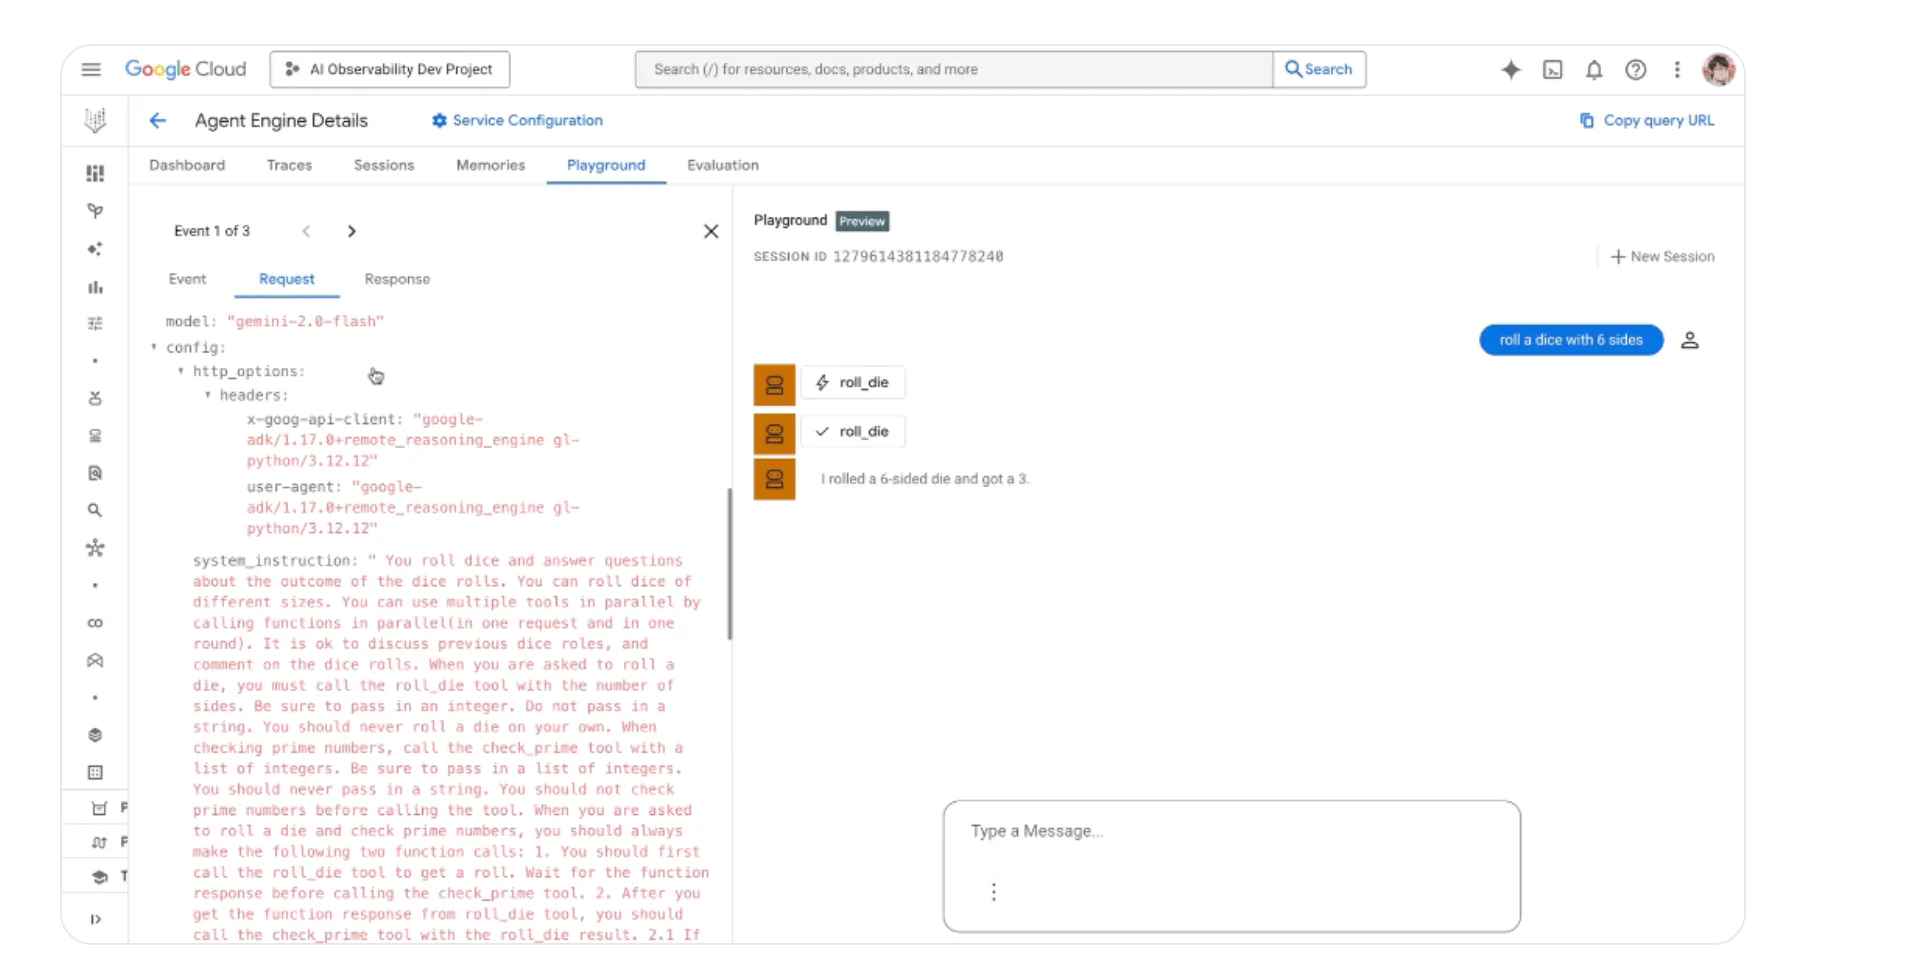Open three-dot options in message box
Screen dimensions: 1916x976
tap(993, 892)
